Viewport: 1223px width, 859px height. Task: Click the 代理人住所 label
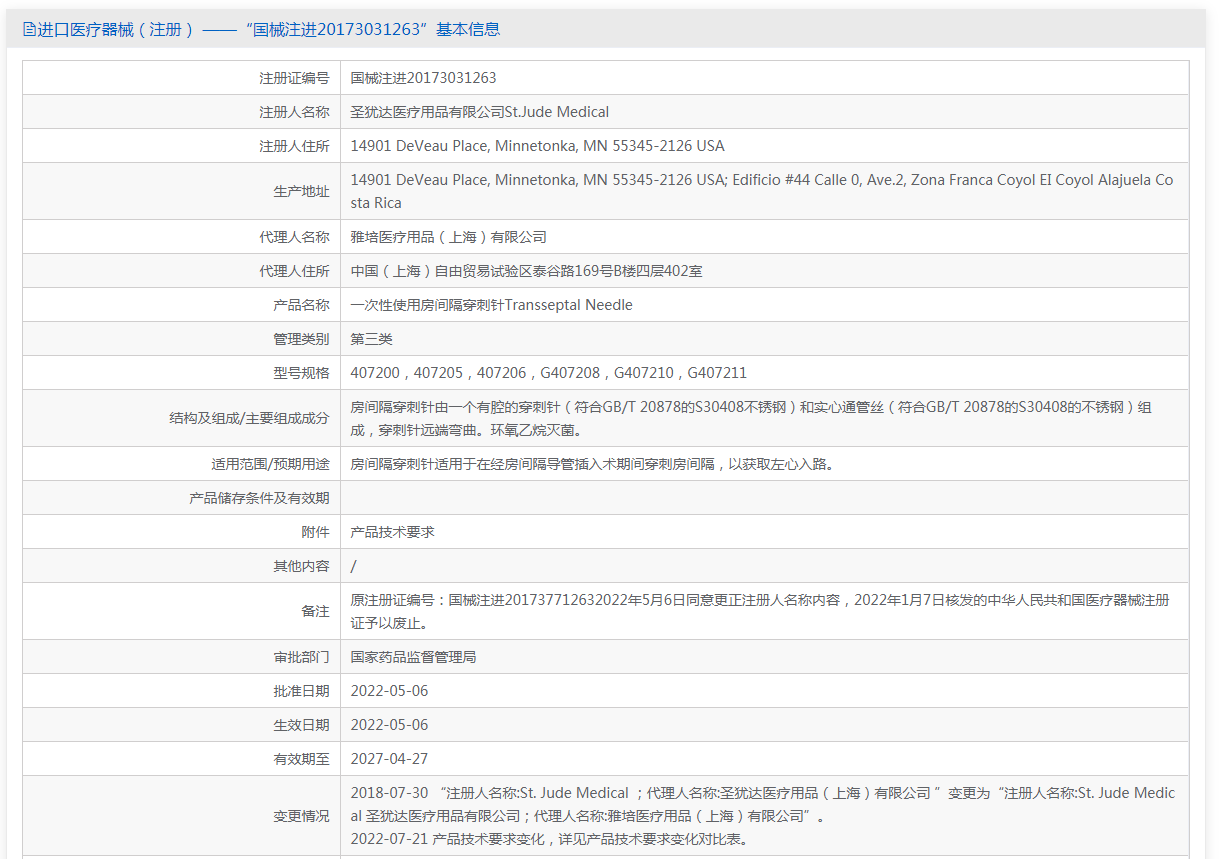pos(294,271)
